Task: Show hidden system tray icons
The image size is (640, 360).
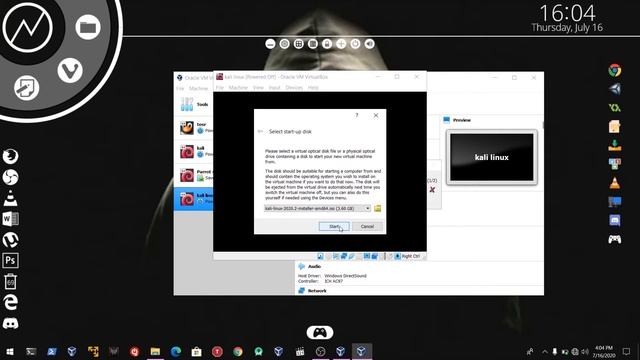Action: click(544, 351)
